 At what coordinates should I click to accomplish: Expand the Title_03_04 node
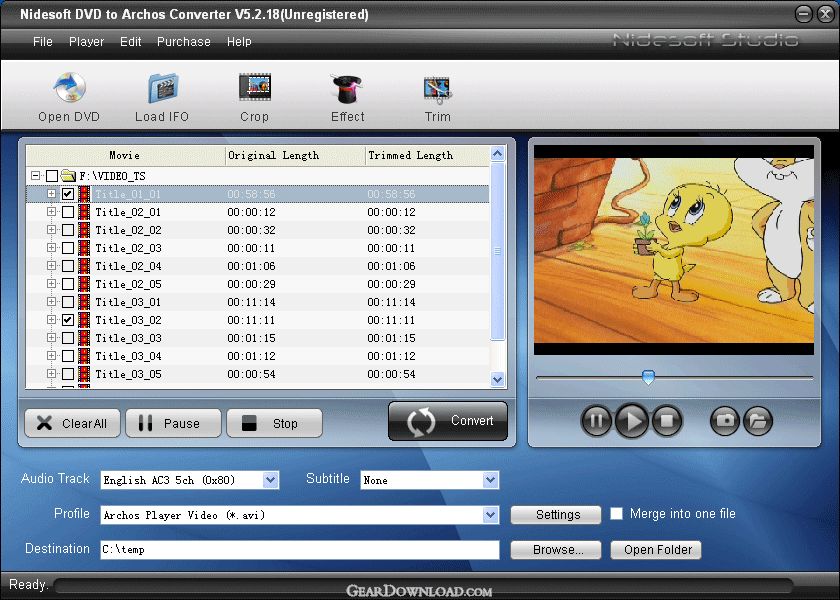(51, 355)
